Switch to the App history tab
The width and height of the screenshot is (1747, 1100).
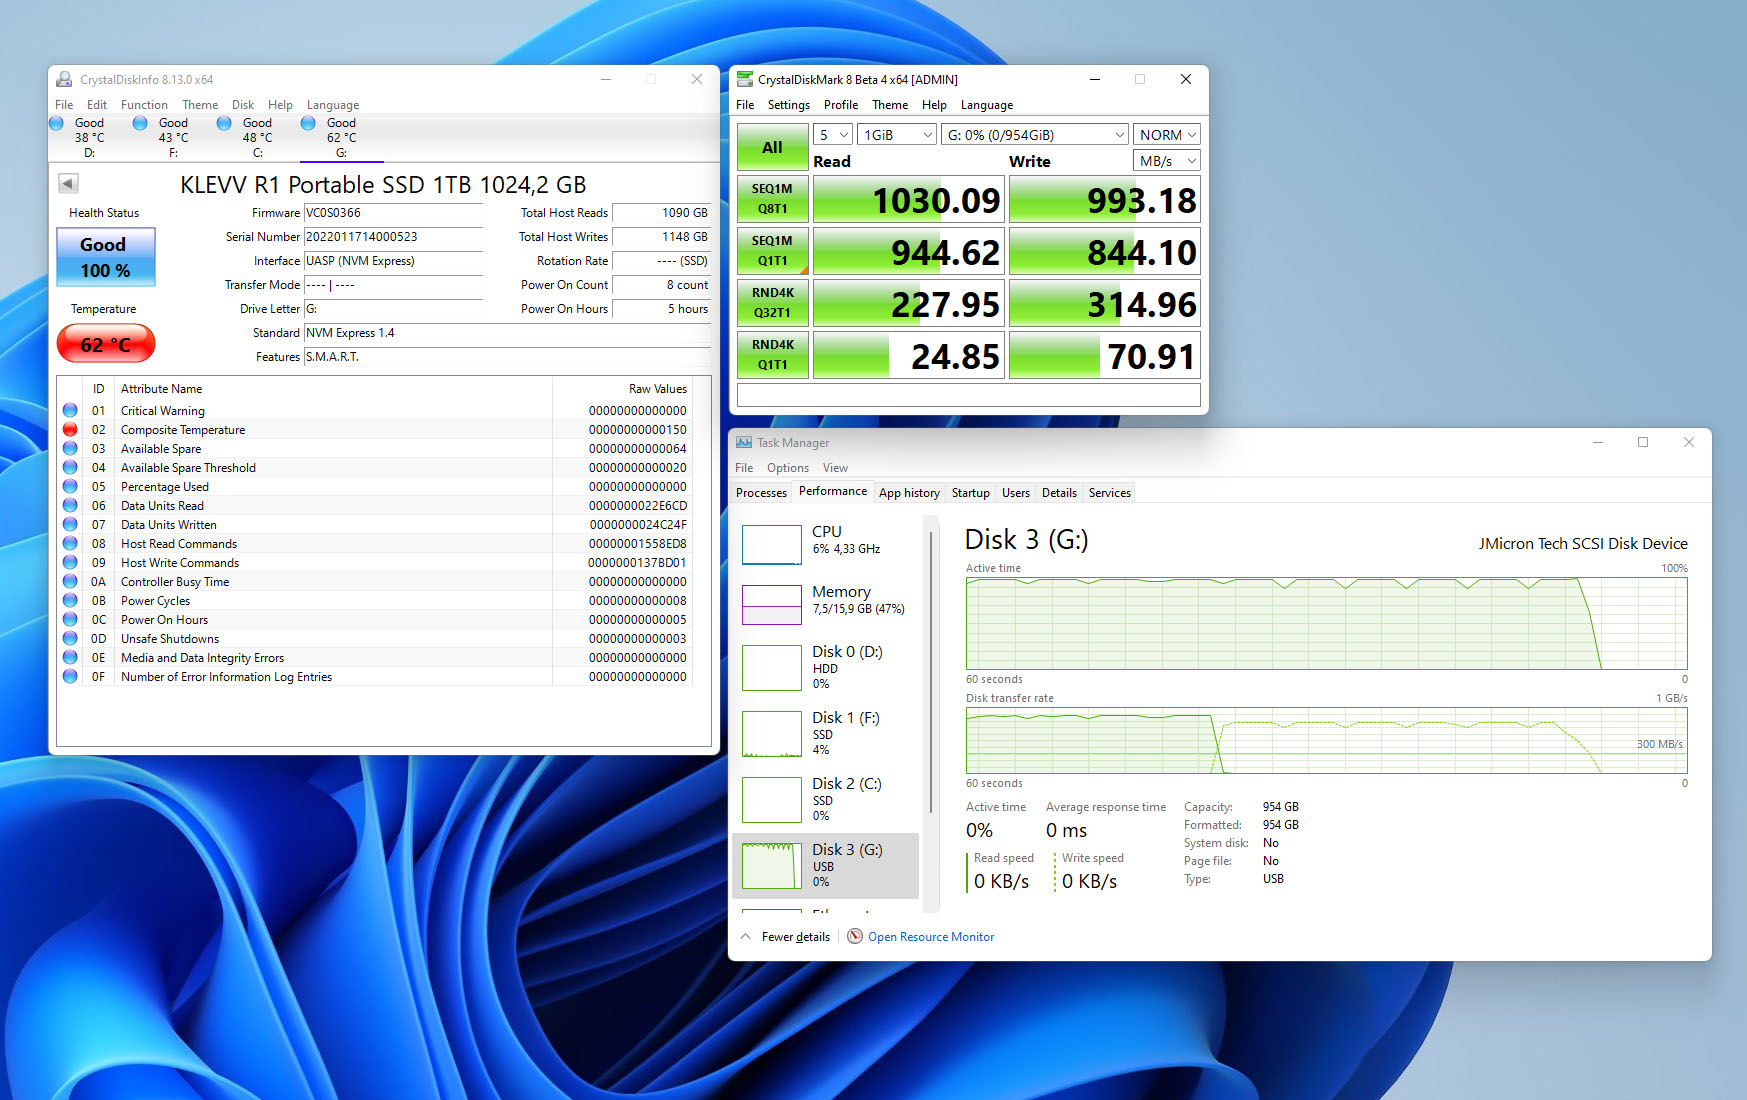(909, 492)
